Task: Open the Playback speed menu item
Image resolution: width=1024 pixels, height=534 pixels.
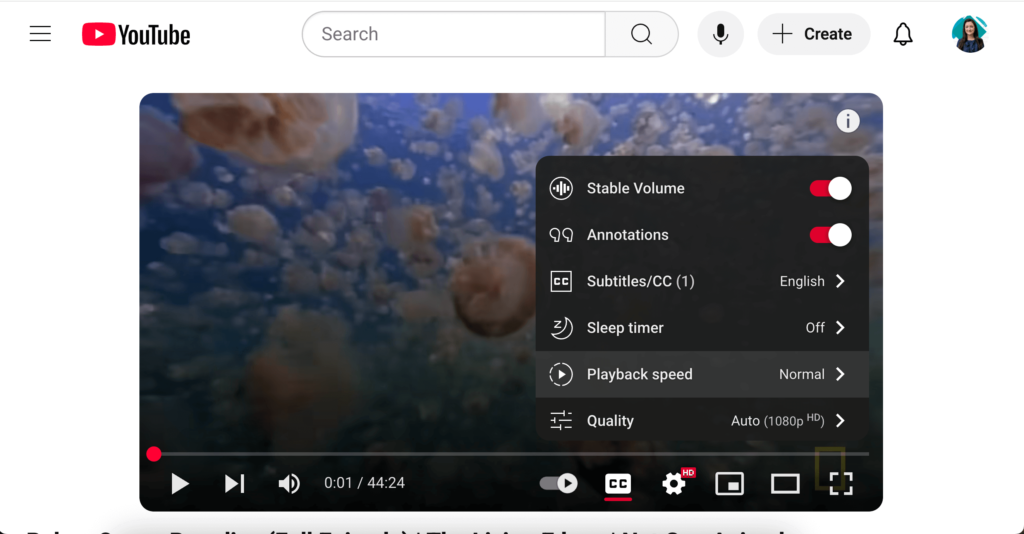Action: 702,374
